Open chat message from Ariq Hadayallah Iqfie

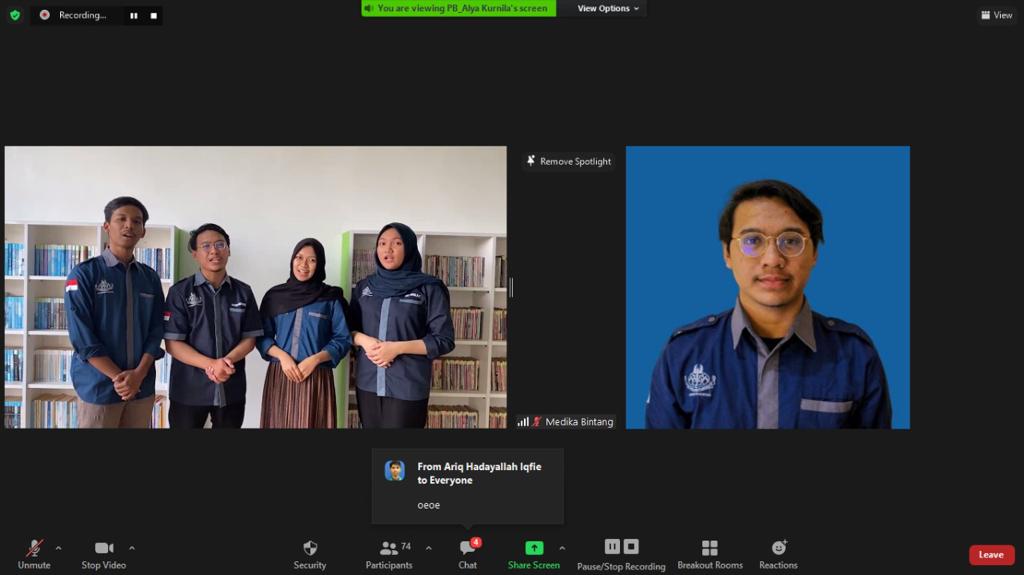[x=468, y=485]
